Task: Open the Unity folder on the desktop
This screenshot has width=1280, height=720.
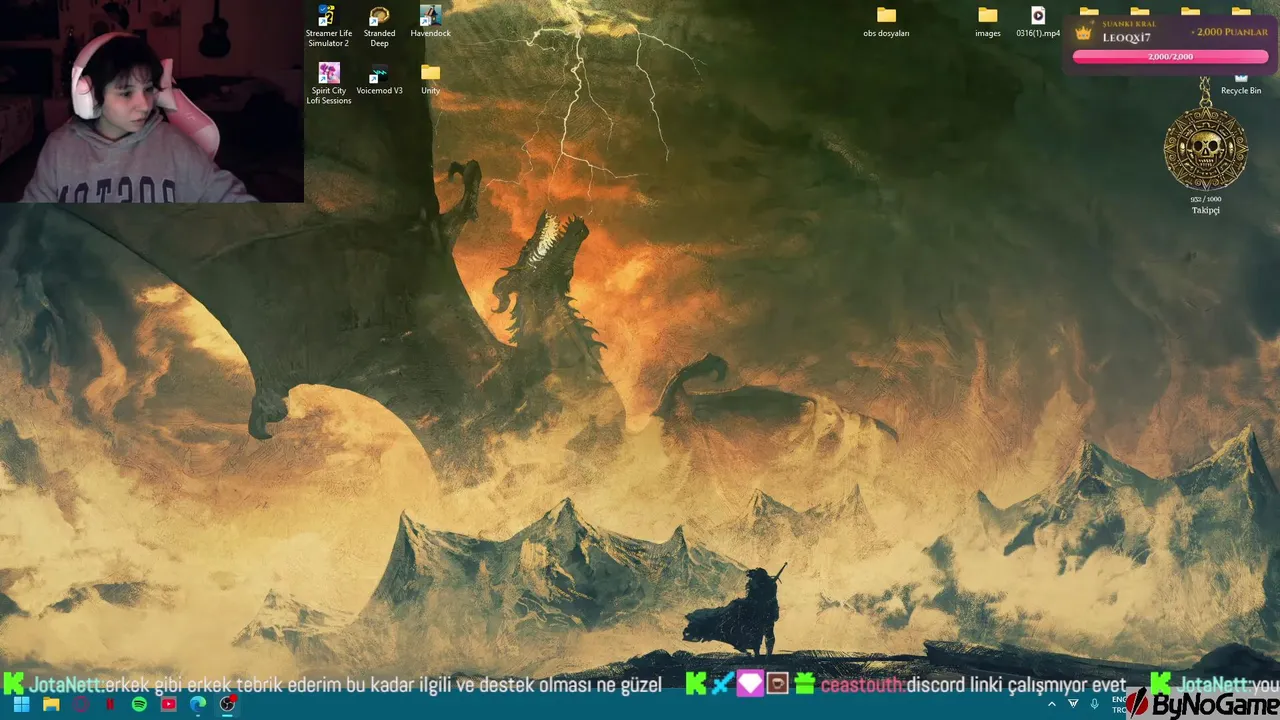Action: point(430,79)
